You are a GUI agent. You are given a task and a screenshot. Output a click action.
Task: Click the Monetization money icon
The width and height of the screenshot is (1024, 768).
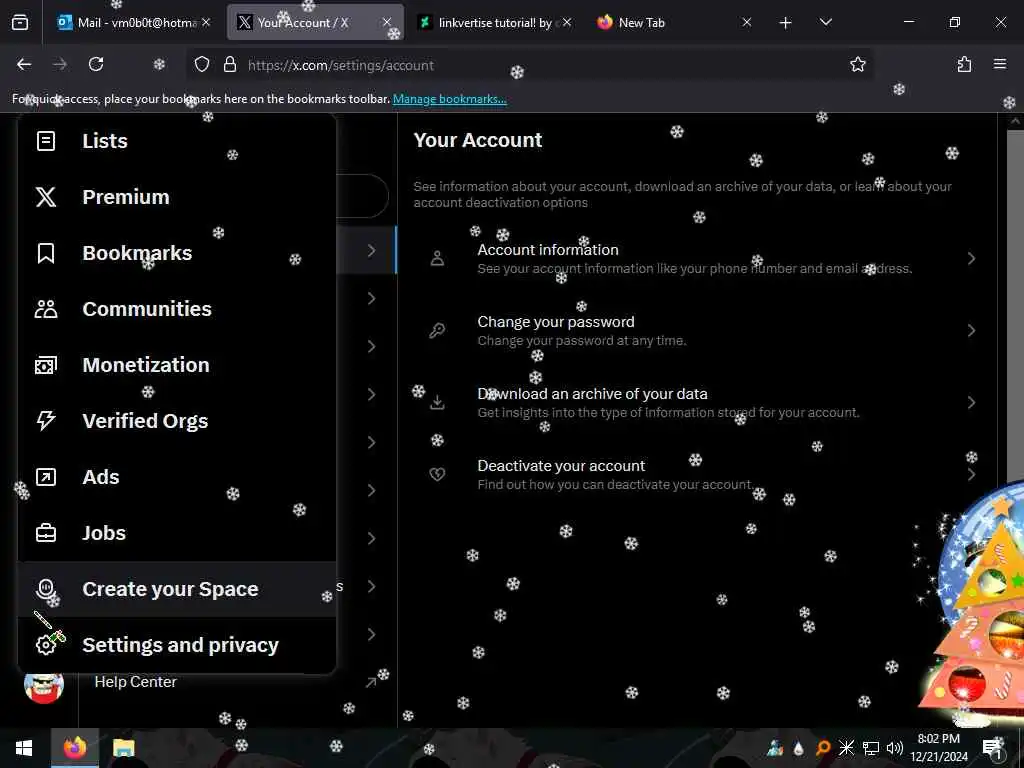(46, 365)
